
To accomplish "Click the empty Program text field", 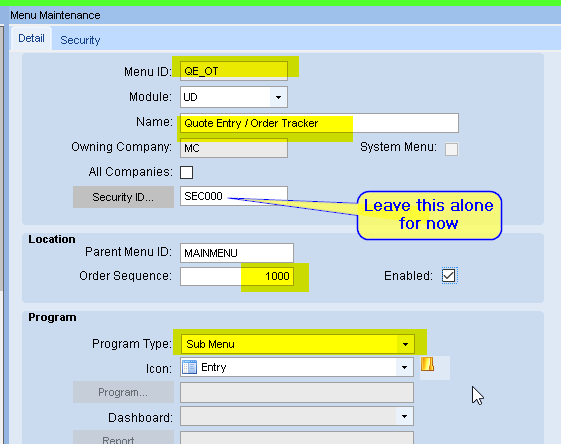I will click(297, 392).
